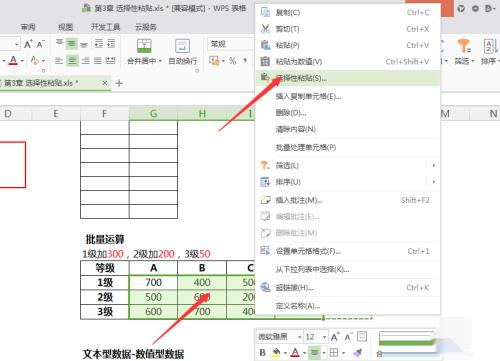Open a new document tab with plus icon
Screen dimensions: 500x361
coord(119,83)
